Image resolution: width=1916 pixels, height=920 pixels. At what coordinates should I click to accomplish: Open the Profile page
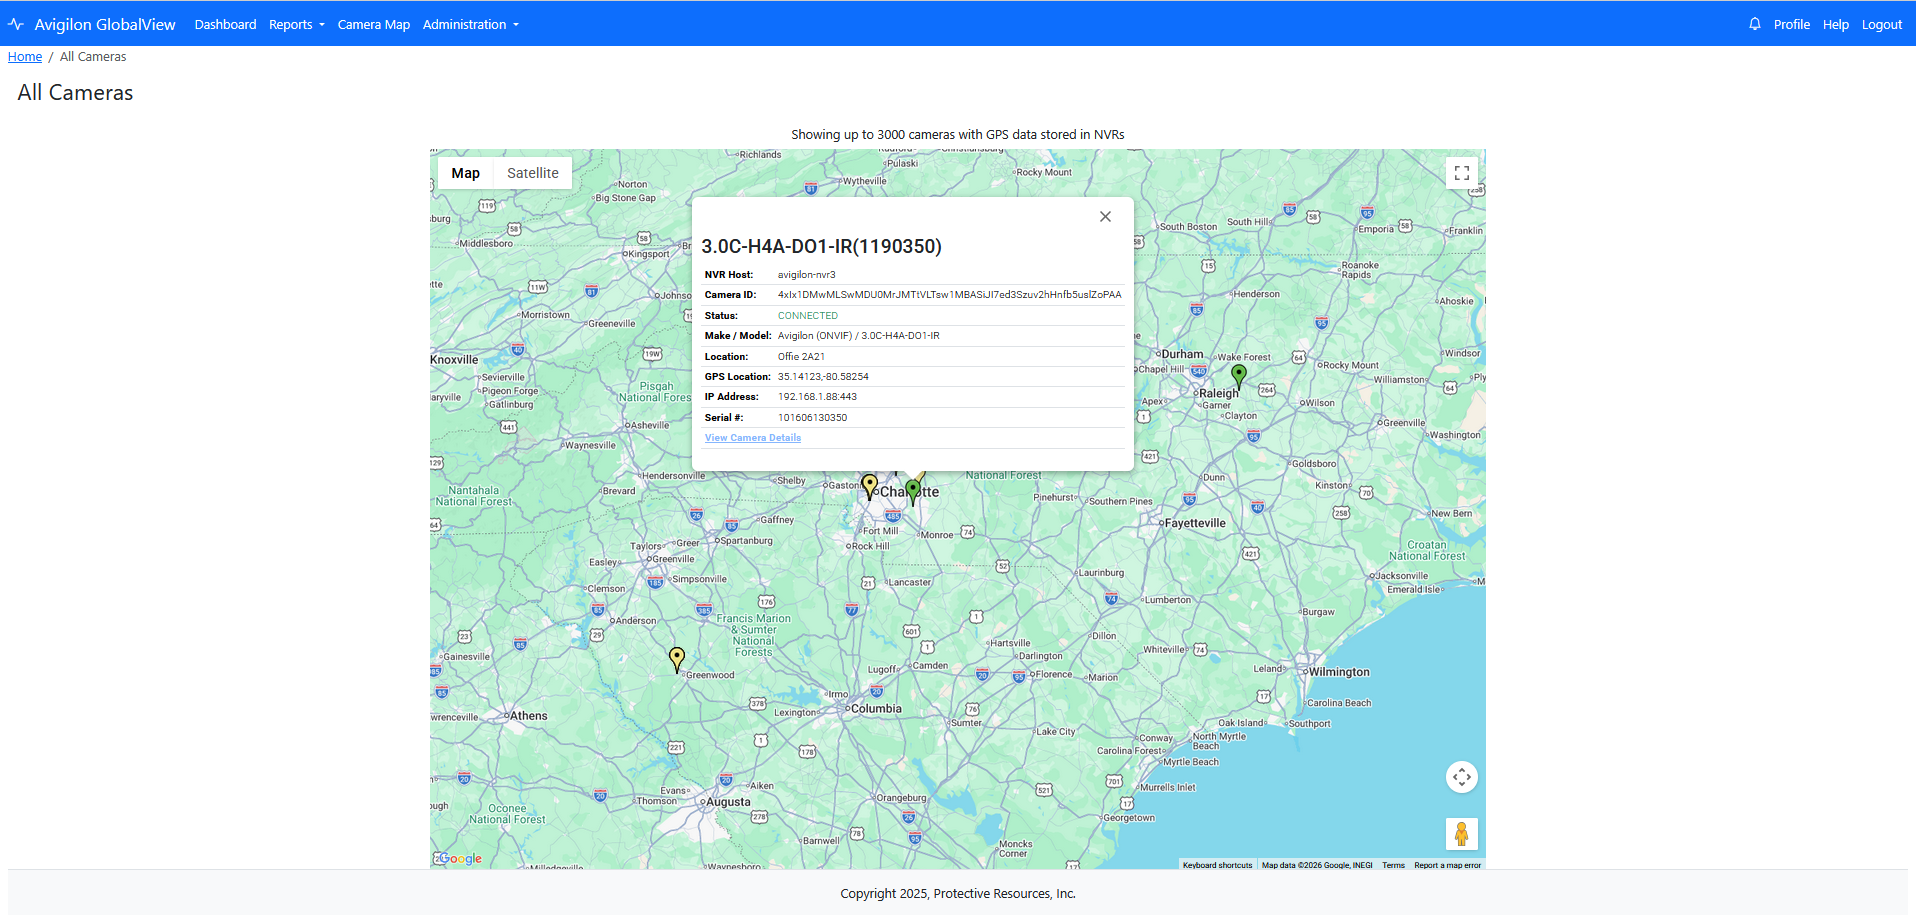coord(1792,24)
